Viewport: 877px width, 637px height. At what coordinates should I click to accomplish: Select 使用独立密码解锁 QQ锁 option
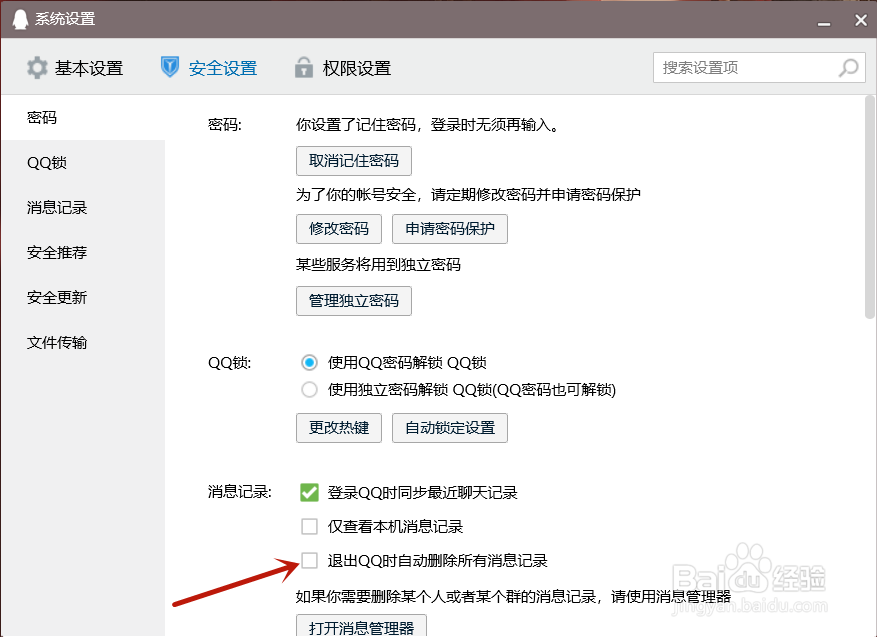point(310,390)
